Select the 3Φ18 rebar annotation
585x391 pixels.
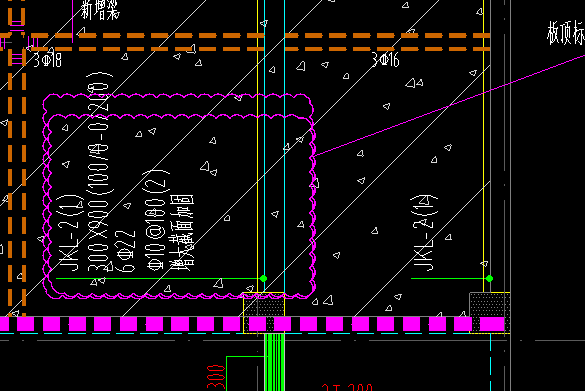[47, 60]
